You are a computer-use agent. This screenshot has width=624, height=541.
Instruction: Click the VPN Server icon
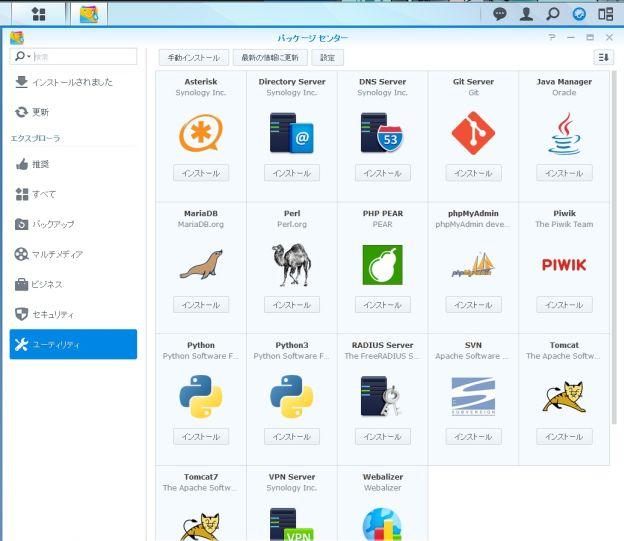pyautogui.click(x=292, y=524)
